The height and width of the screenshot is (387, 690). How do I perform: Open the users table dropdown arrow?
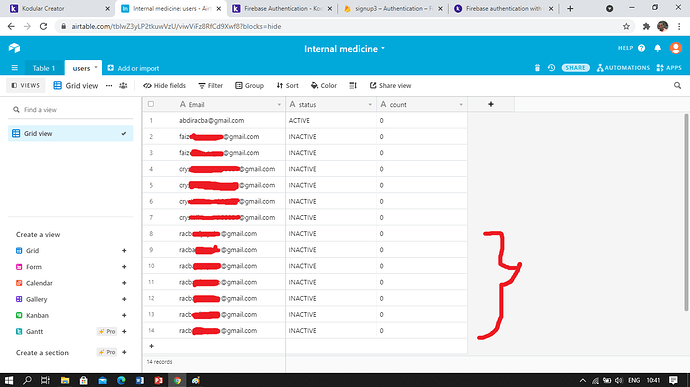[95, 67]
